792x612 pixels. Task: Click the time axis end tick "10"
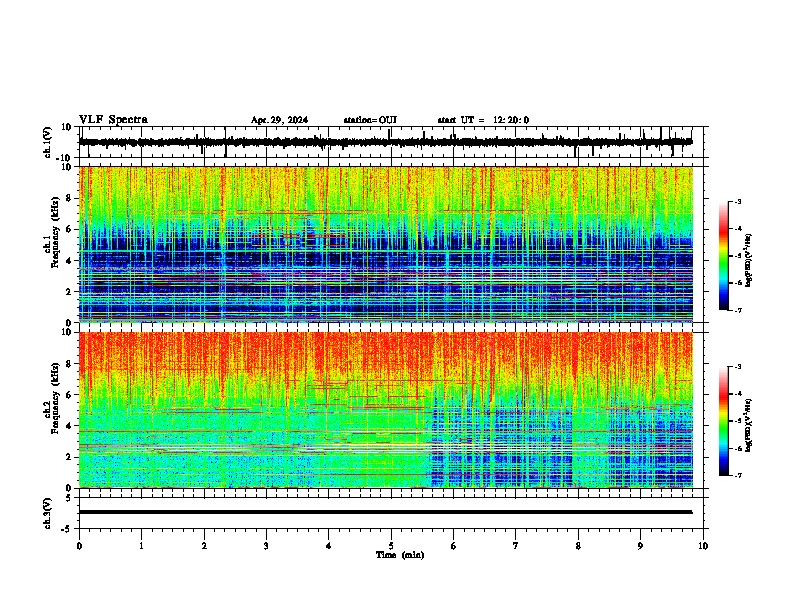(x=703, y=546)
